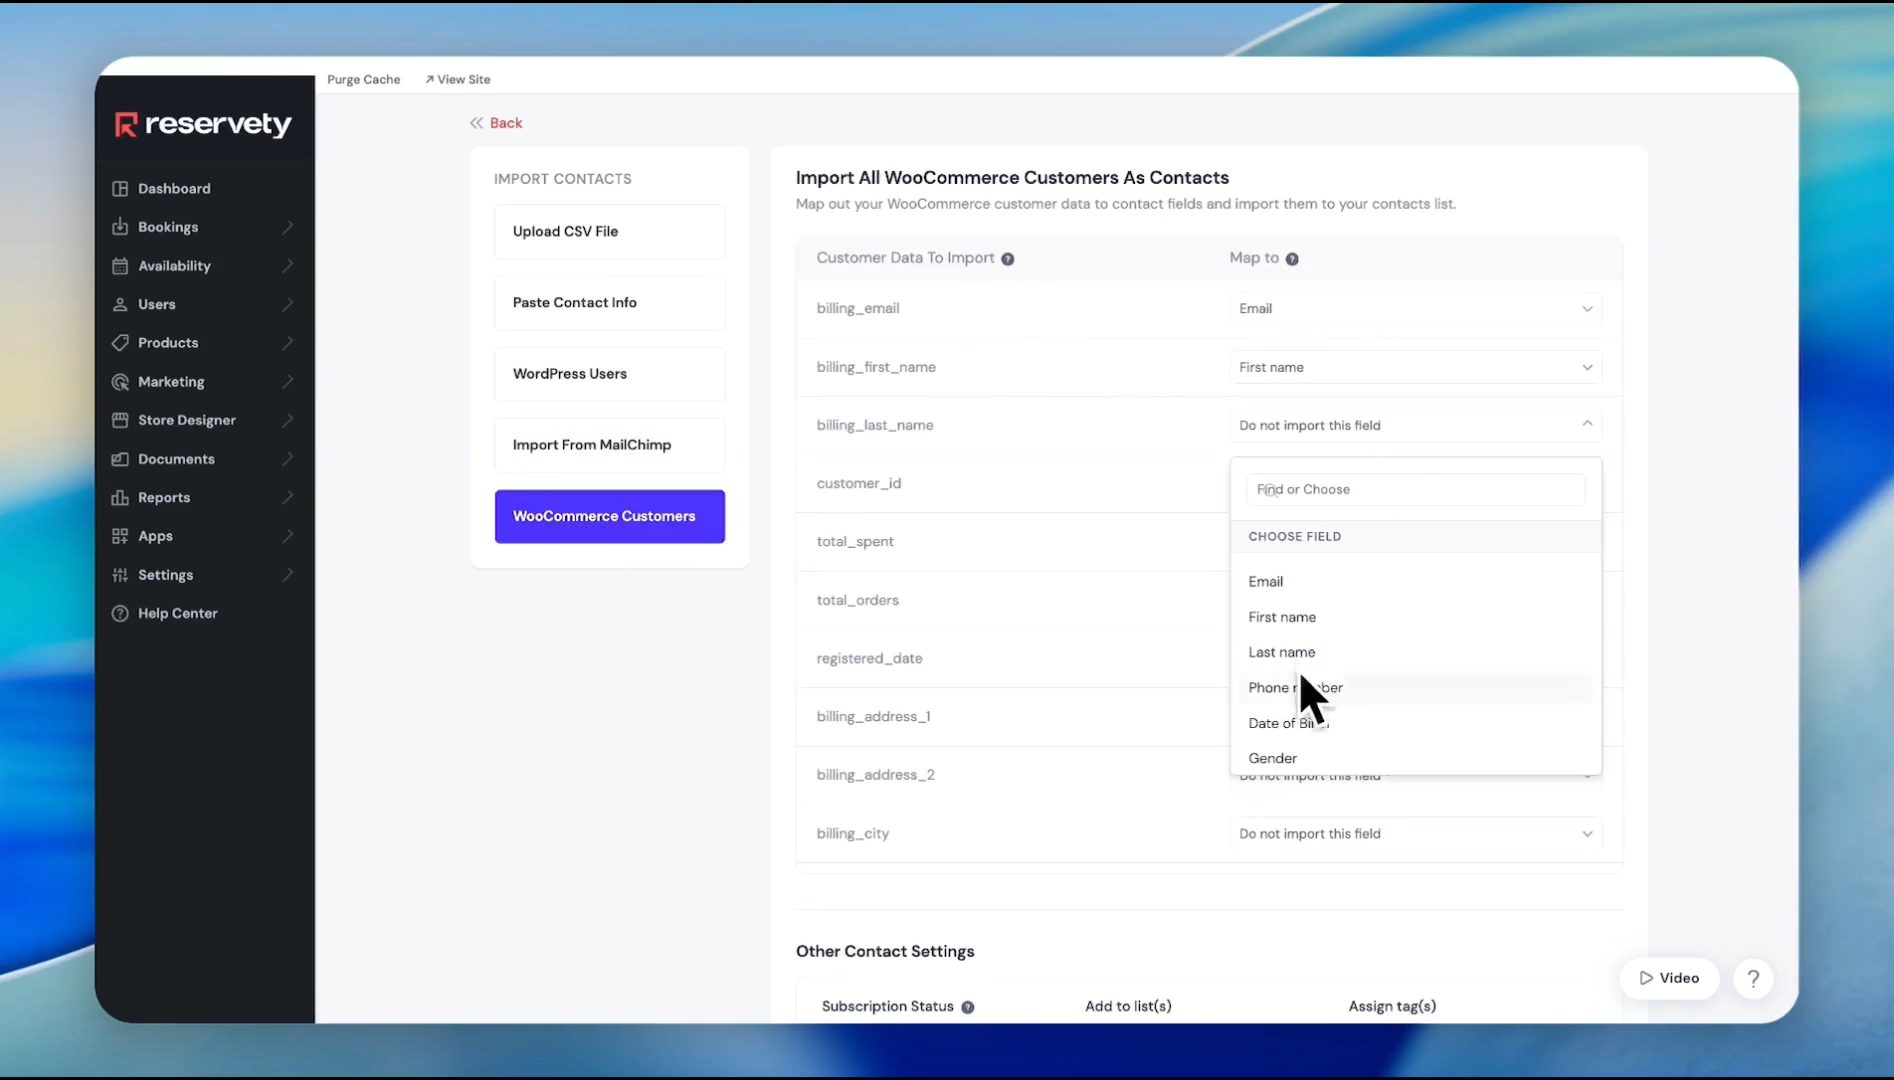1894x1080 pixels.
Task: Click the Users person icon
Action: (x=120, y=304)
